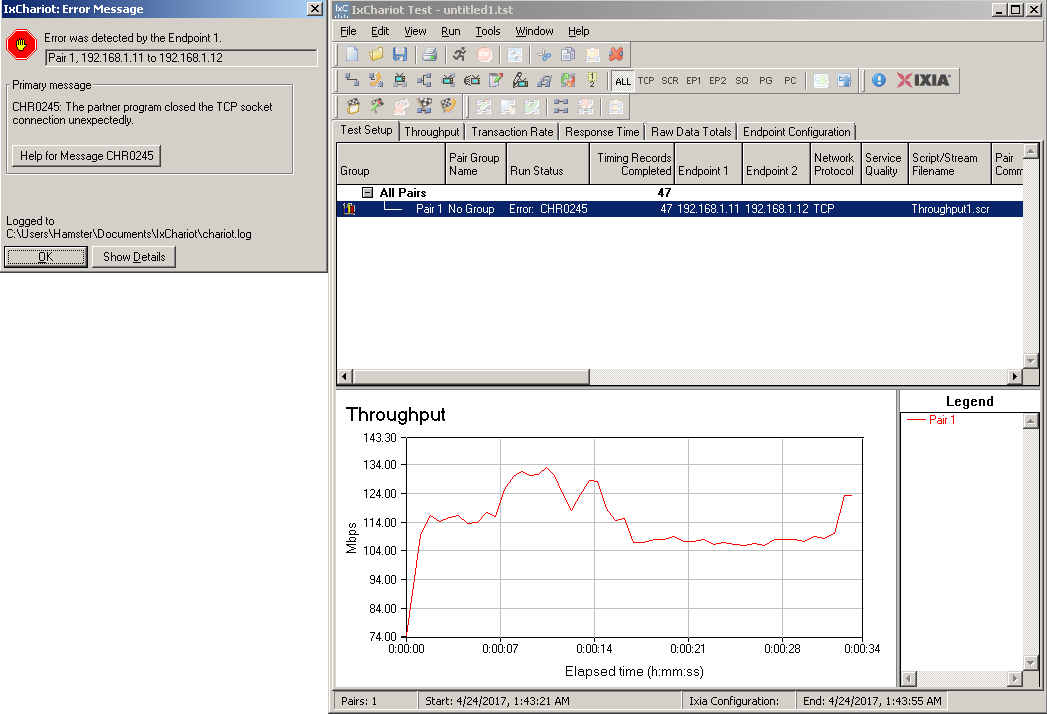Image resolution: width=1047 pixels, height=714 pixels.
Task: Collapse the All Pairs group
Action: coord(367,192)
